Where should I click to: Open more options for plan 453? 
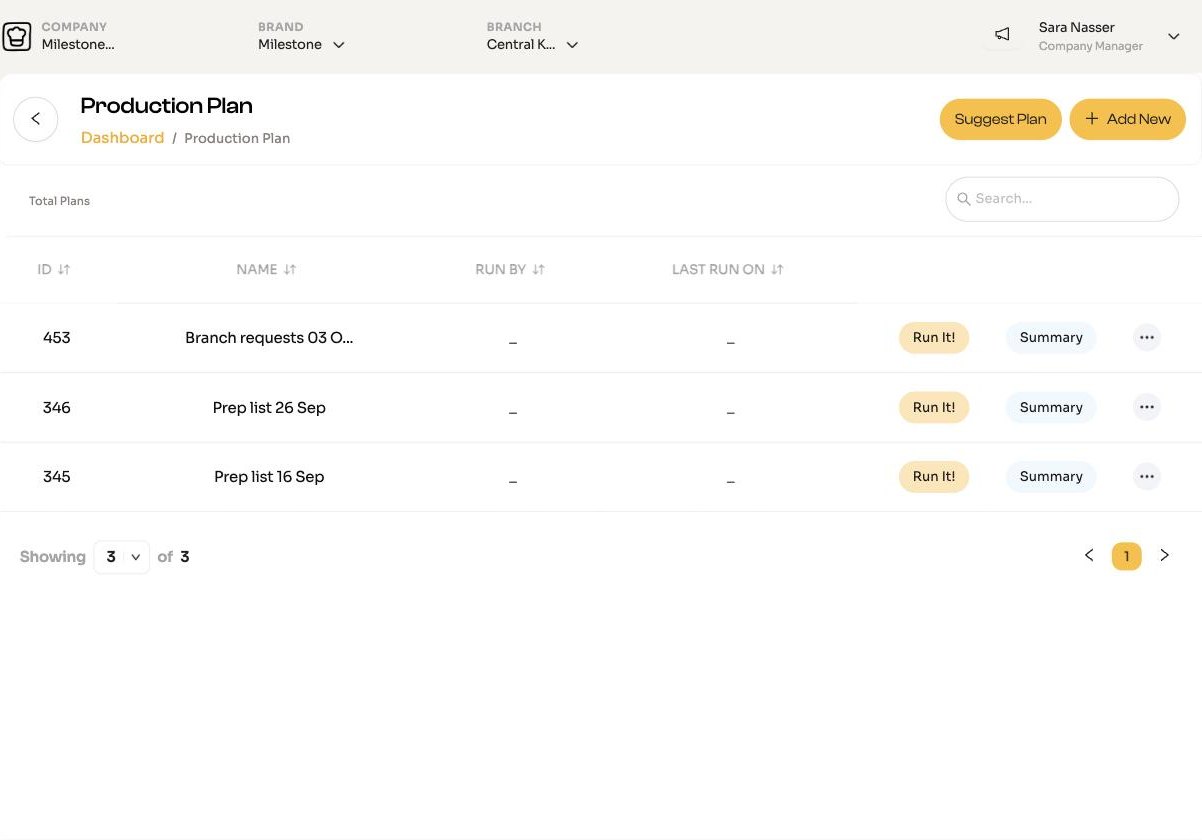pyautogui.click(x=1147, y=338)
